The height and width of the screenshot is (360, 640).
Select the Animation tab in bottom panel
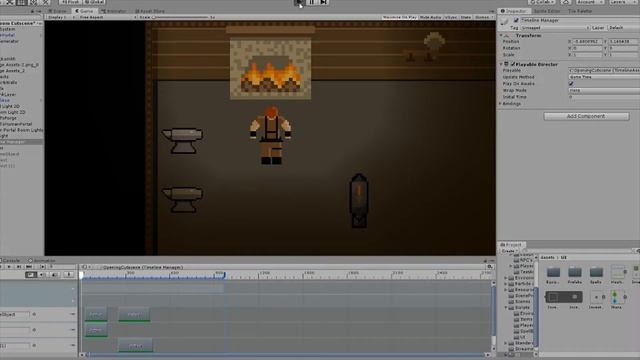42,260
